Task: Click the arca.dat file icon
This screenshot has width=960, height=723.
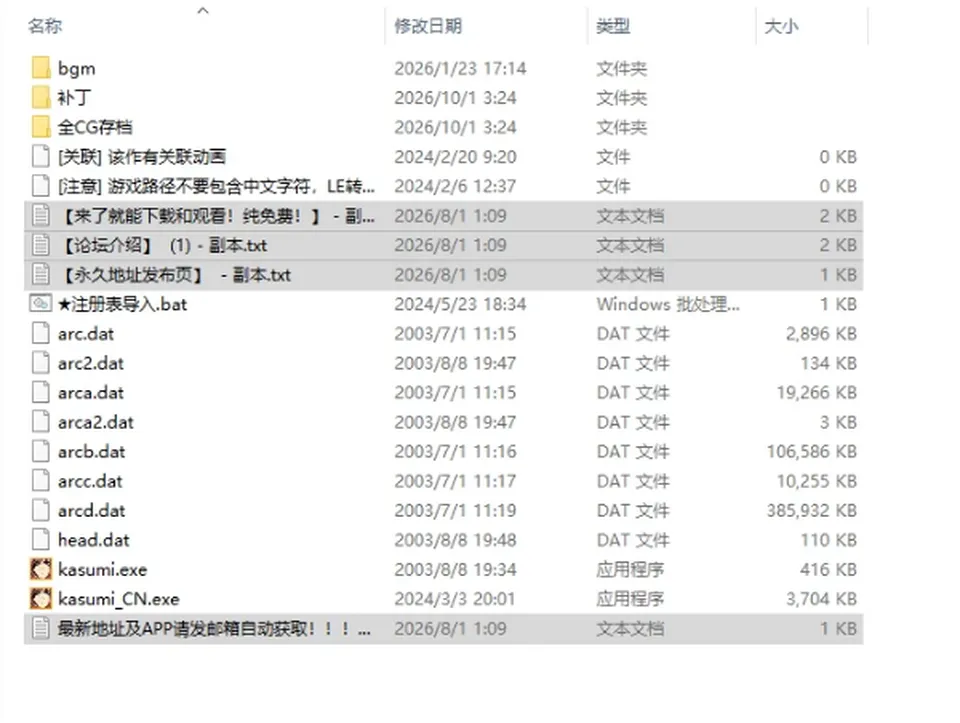Action: pyautogui.click(x=41, y=392)
